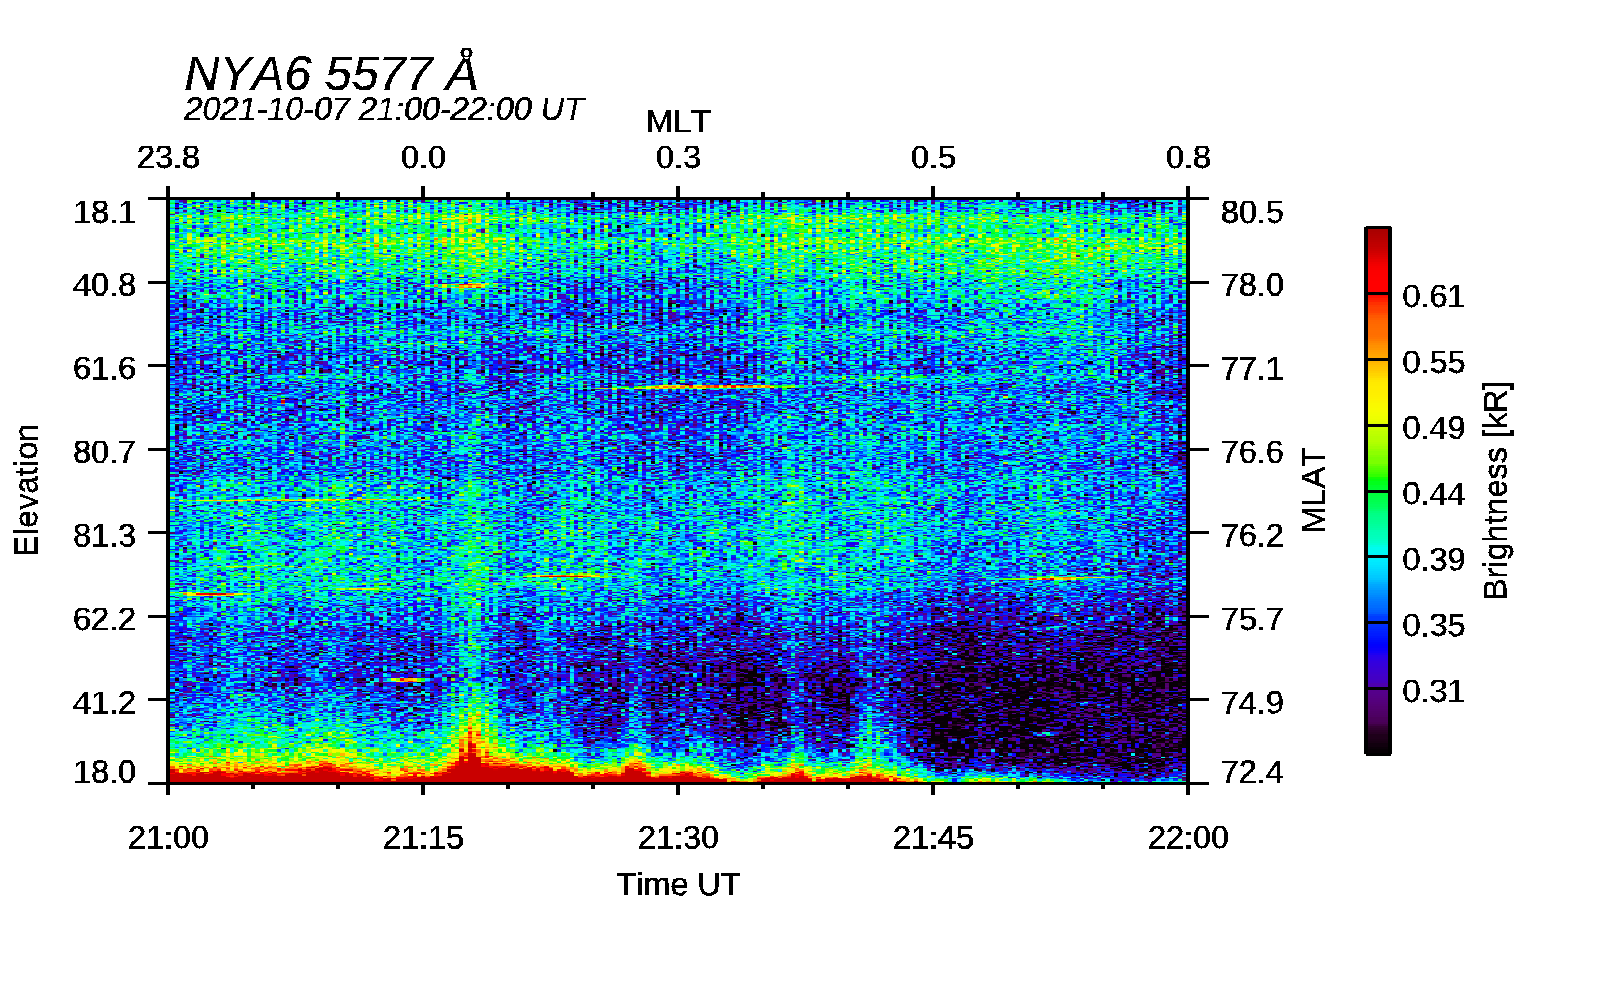Click MLAT tick '75.7'
Screen dimensions: 1600x1000
(1252, 618)
